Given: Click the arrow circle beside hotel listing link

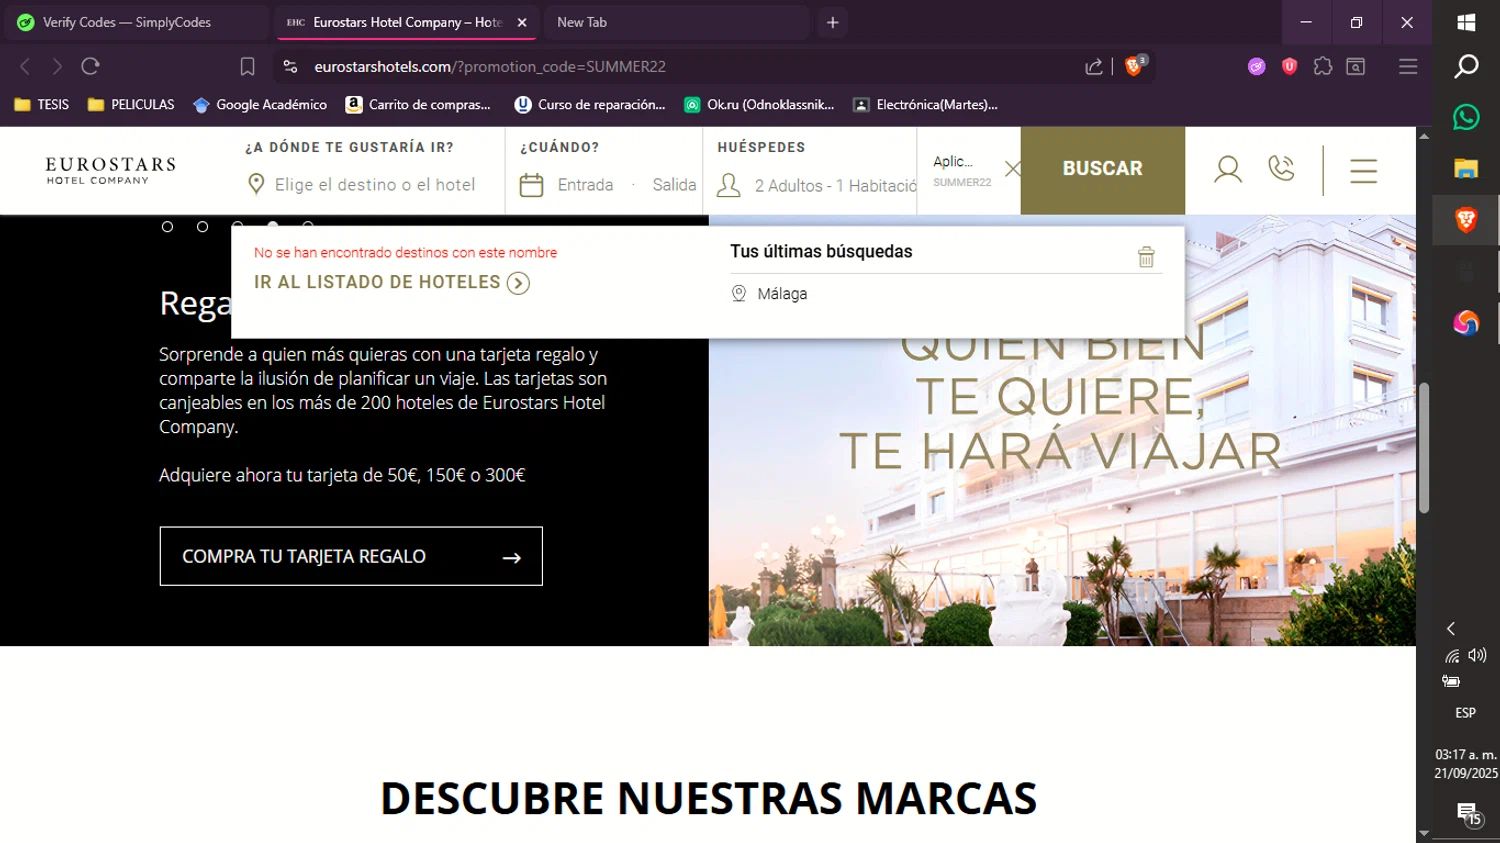Looking at the screenshot, I should pyautogui.click(x=518, y=283).
